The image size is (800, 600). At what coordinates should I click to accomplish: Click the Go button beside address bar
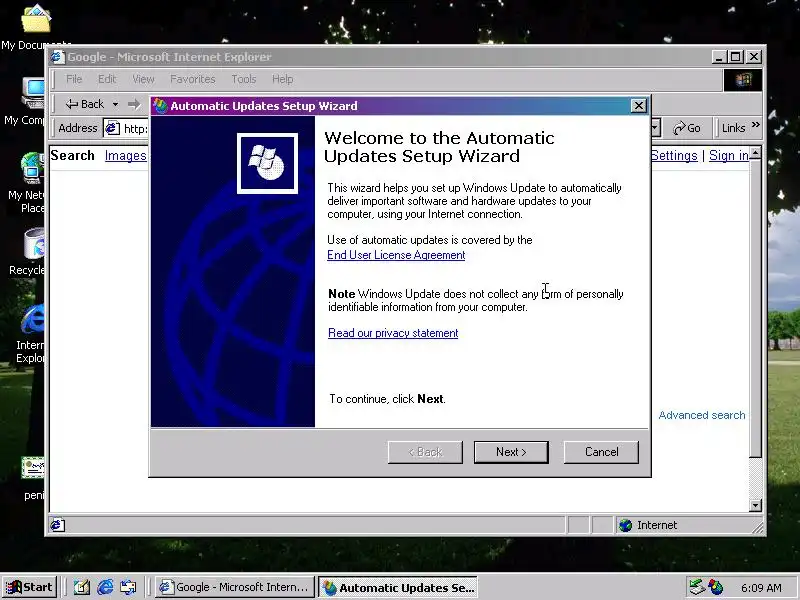[x=687, y=128]
